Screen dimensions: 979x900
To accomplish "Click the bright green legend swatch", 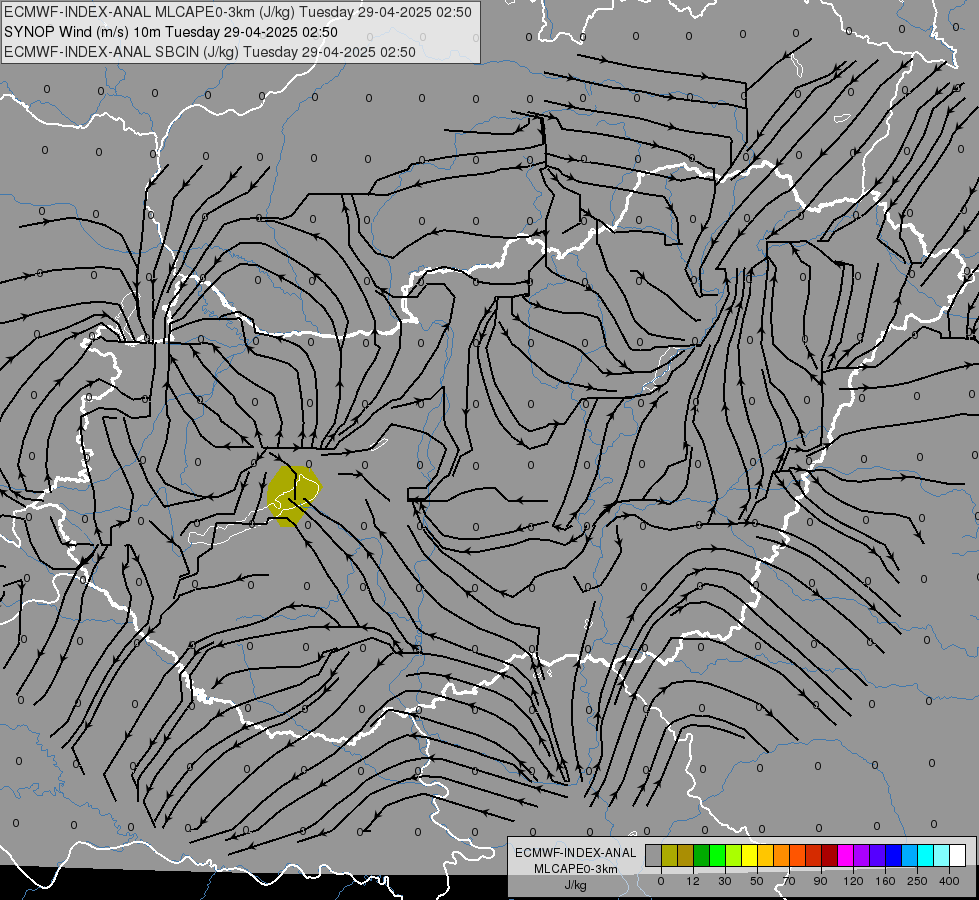I will [717, 855].
